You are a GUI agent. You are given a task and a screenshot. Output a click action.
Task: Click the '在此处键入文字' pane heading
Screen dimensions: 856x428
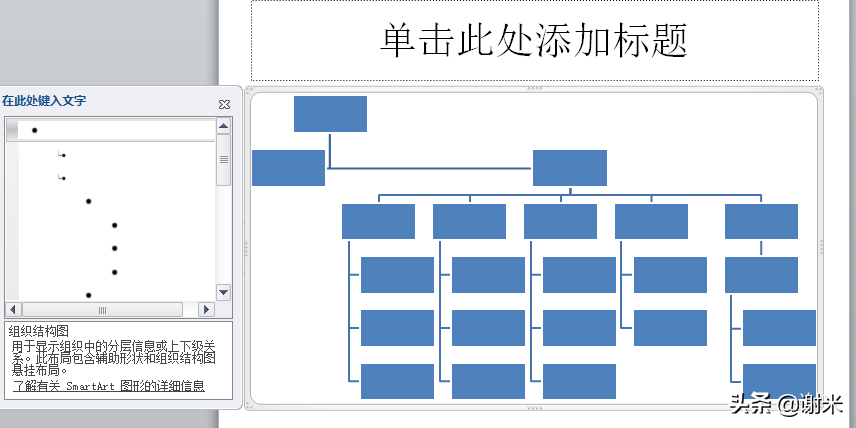click(44, 101)
